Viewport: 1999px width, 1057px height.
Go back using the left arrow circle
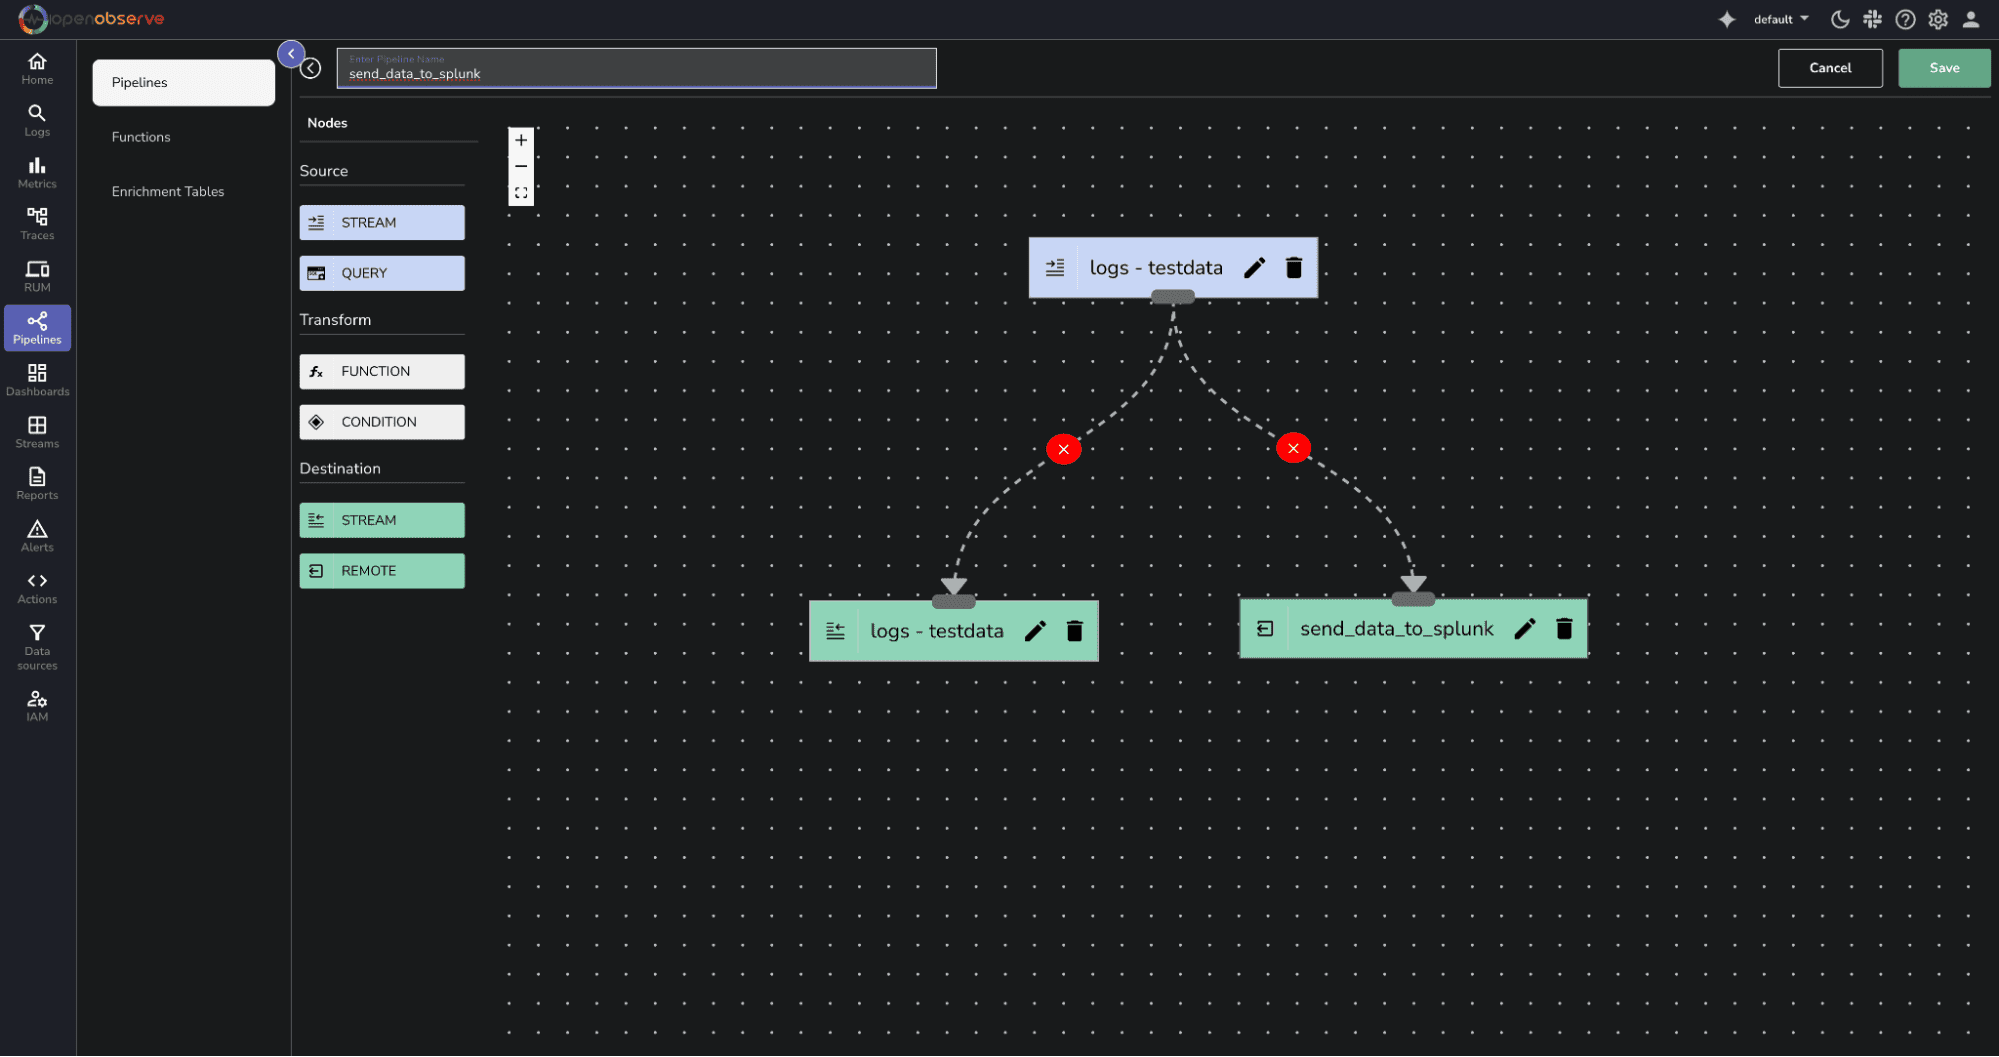[x=311, y=68]
